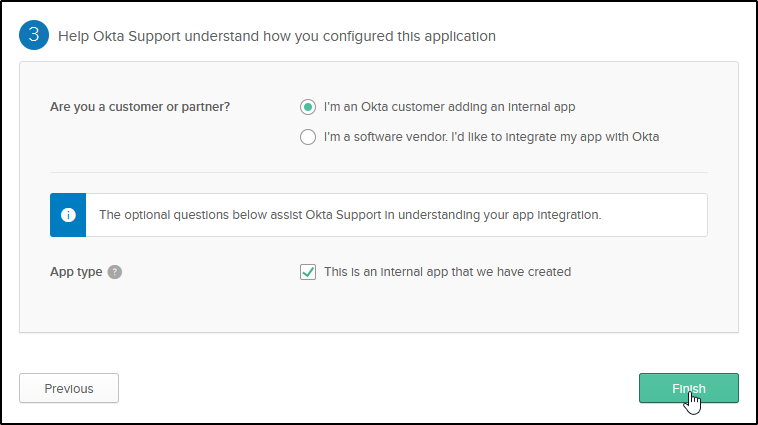Click the blue info icon in the banner
This screenshot has height=425, width=758.
[x=68, y=215]
